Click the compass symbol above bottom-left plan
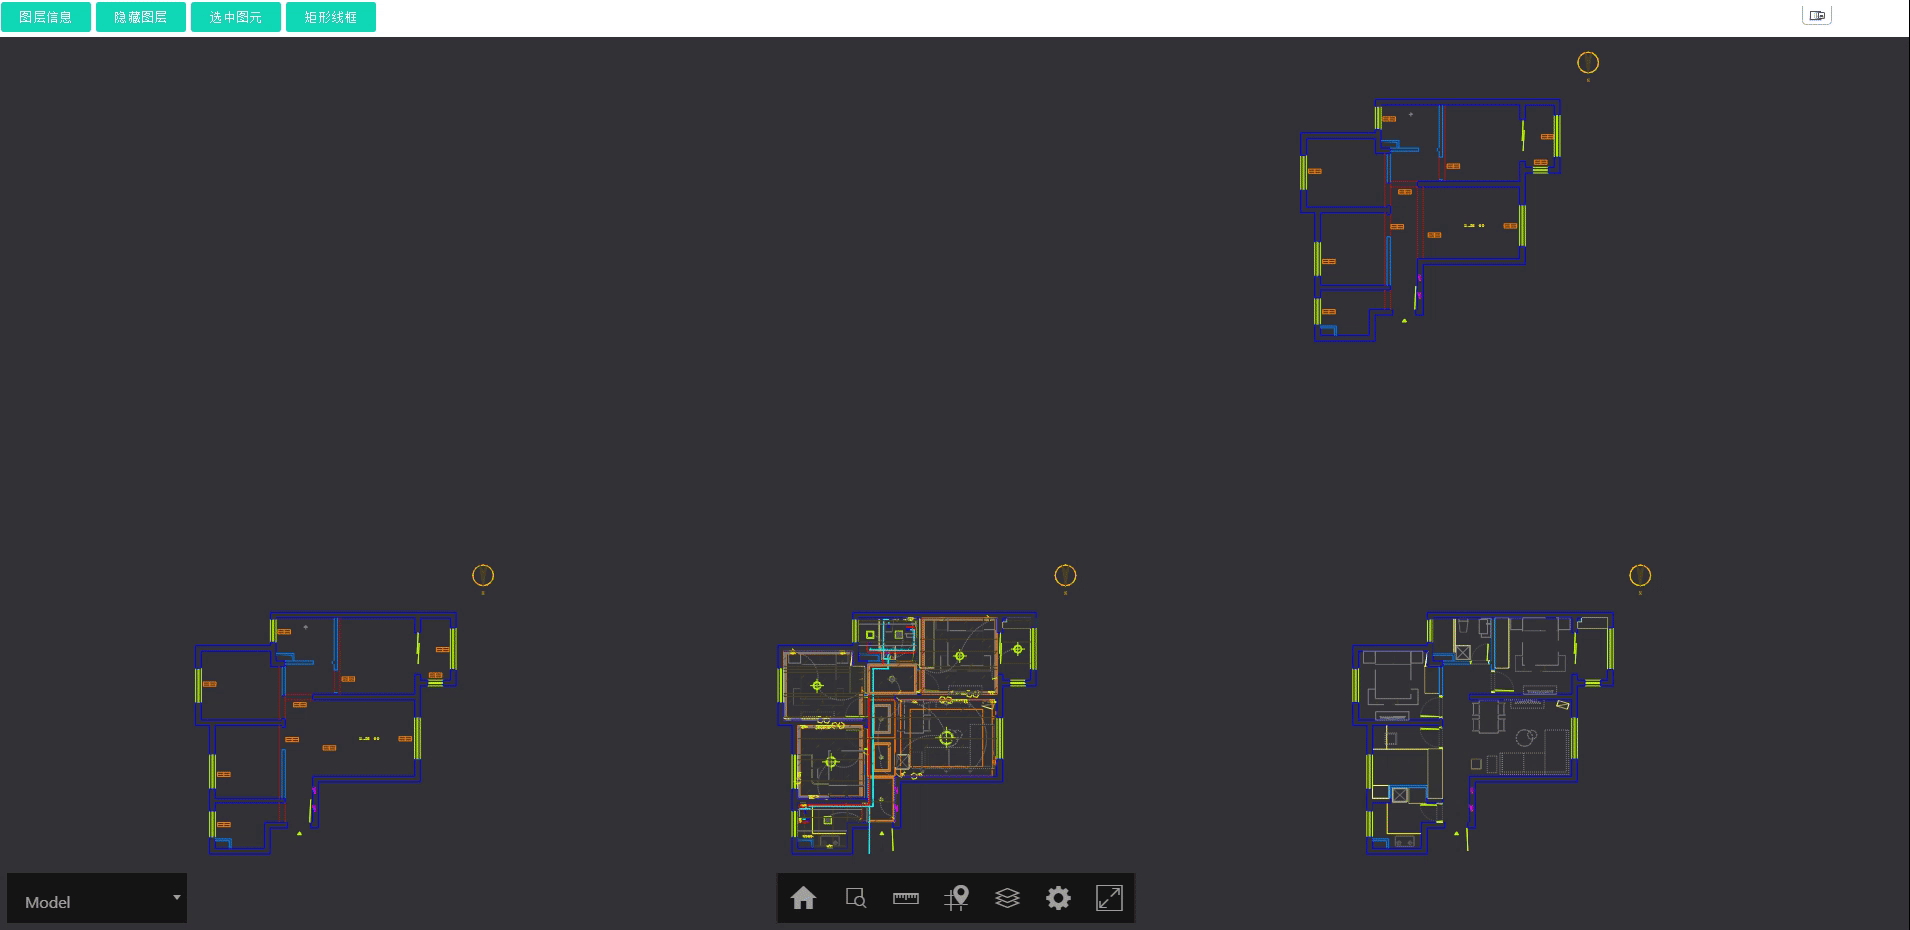 pyautogui.click(x=483, y=576)
